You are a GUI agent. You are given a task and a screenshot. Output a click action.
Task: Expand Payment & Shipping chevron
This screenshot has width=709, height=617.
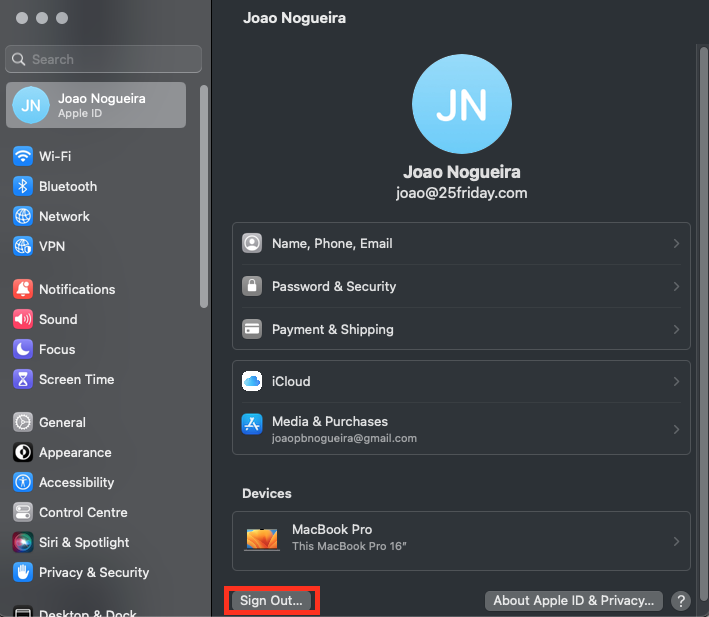676,330
